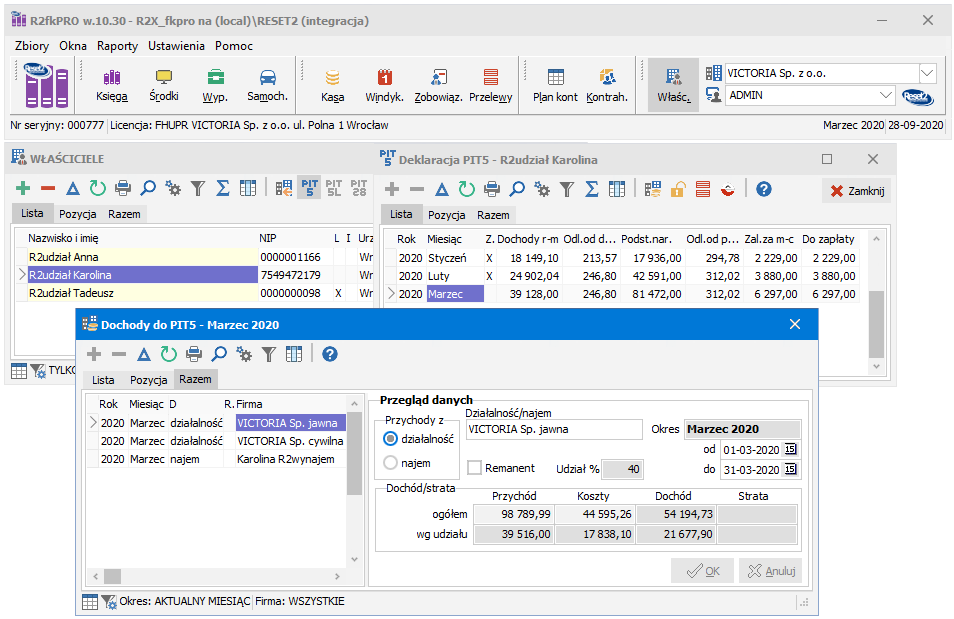Click the Właśc. owners toolbar button

tap(674, 85)
